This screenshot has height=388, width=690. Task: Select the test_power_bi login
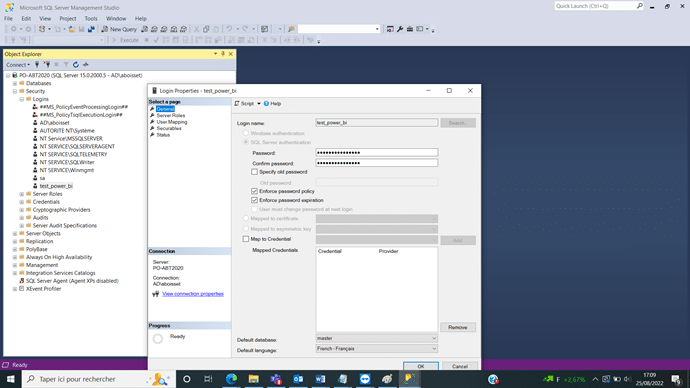point(56,186)
